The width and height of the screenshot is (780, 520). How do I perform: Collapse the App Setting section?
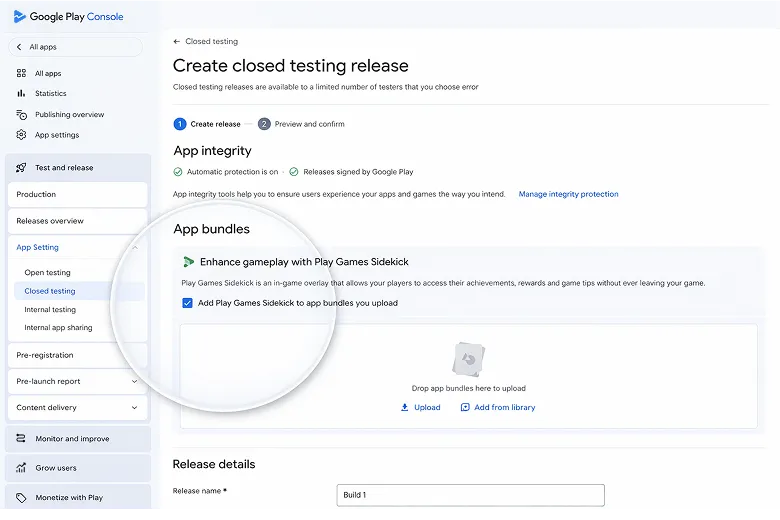(134, 247)
